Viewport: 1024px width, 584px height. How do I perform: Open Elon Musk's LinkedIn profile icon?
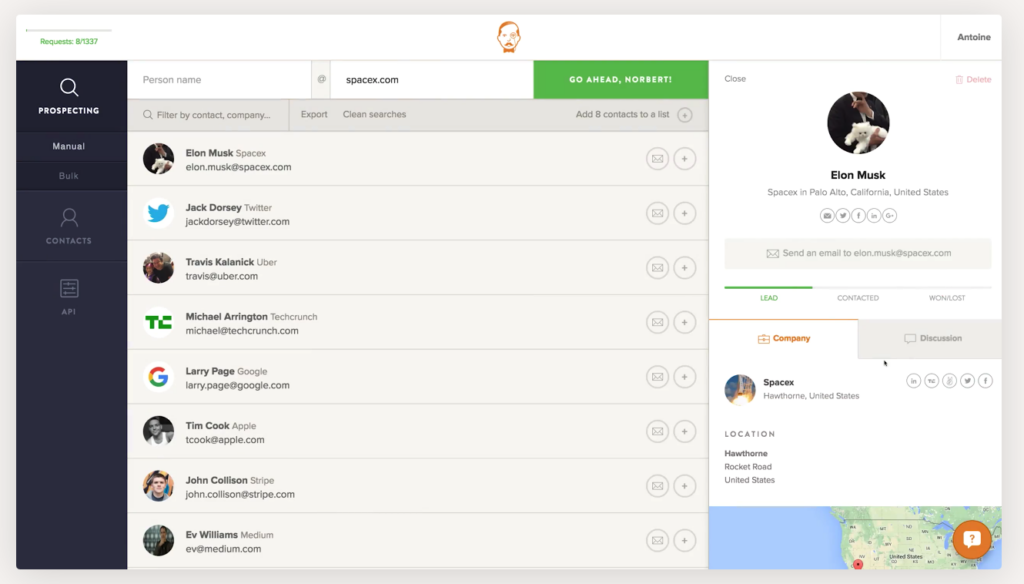874,216
